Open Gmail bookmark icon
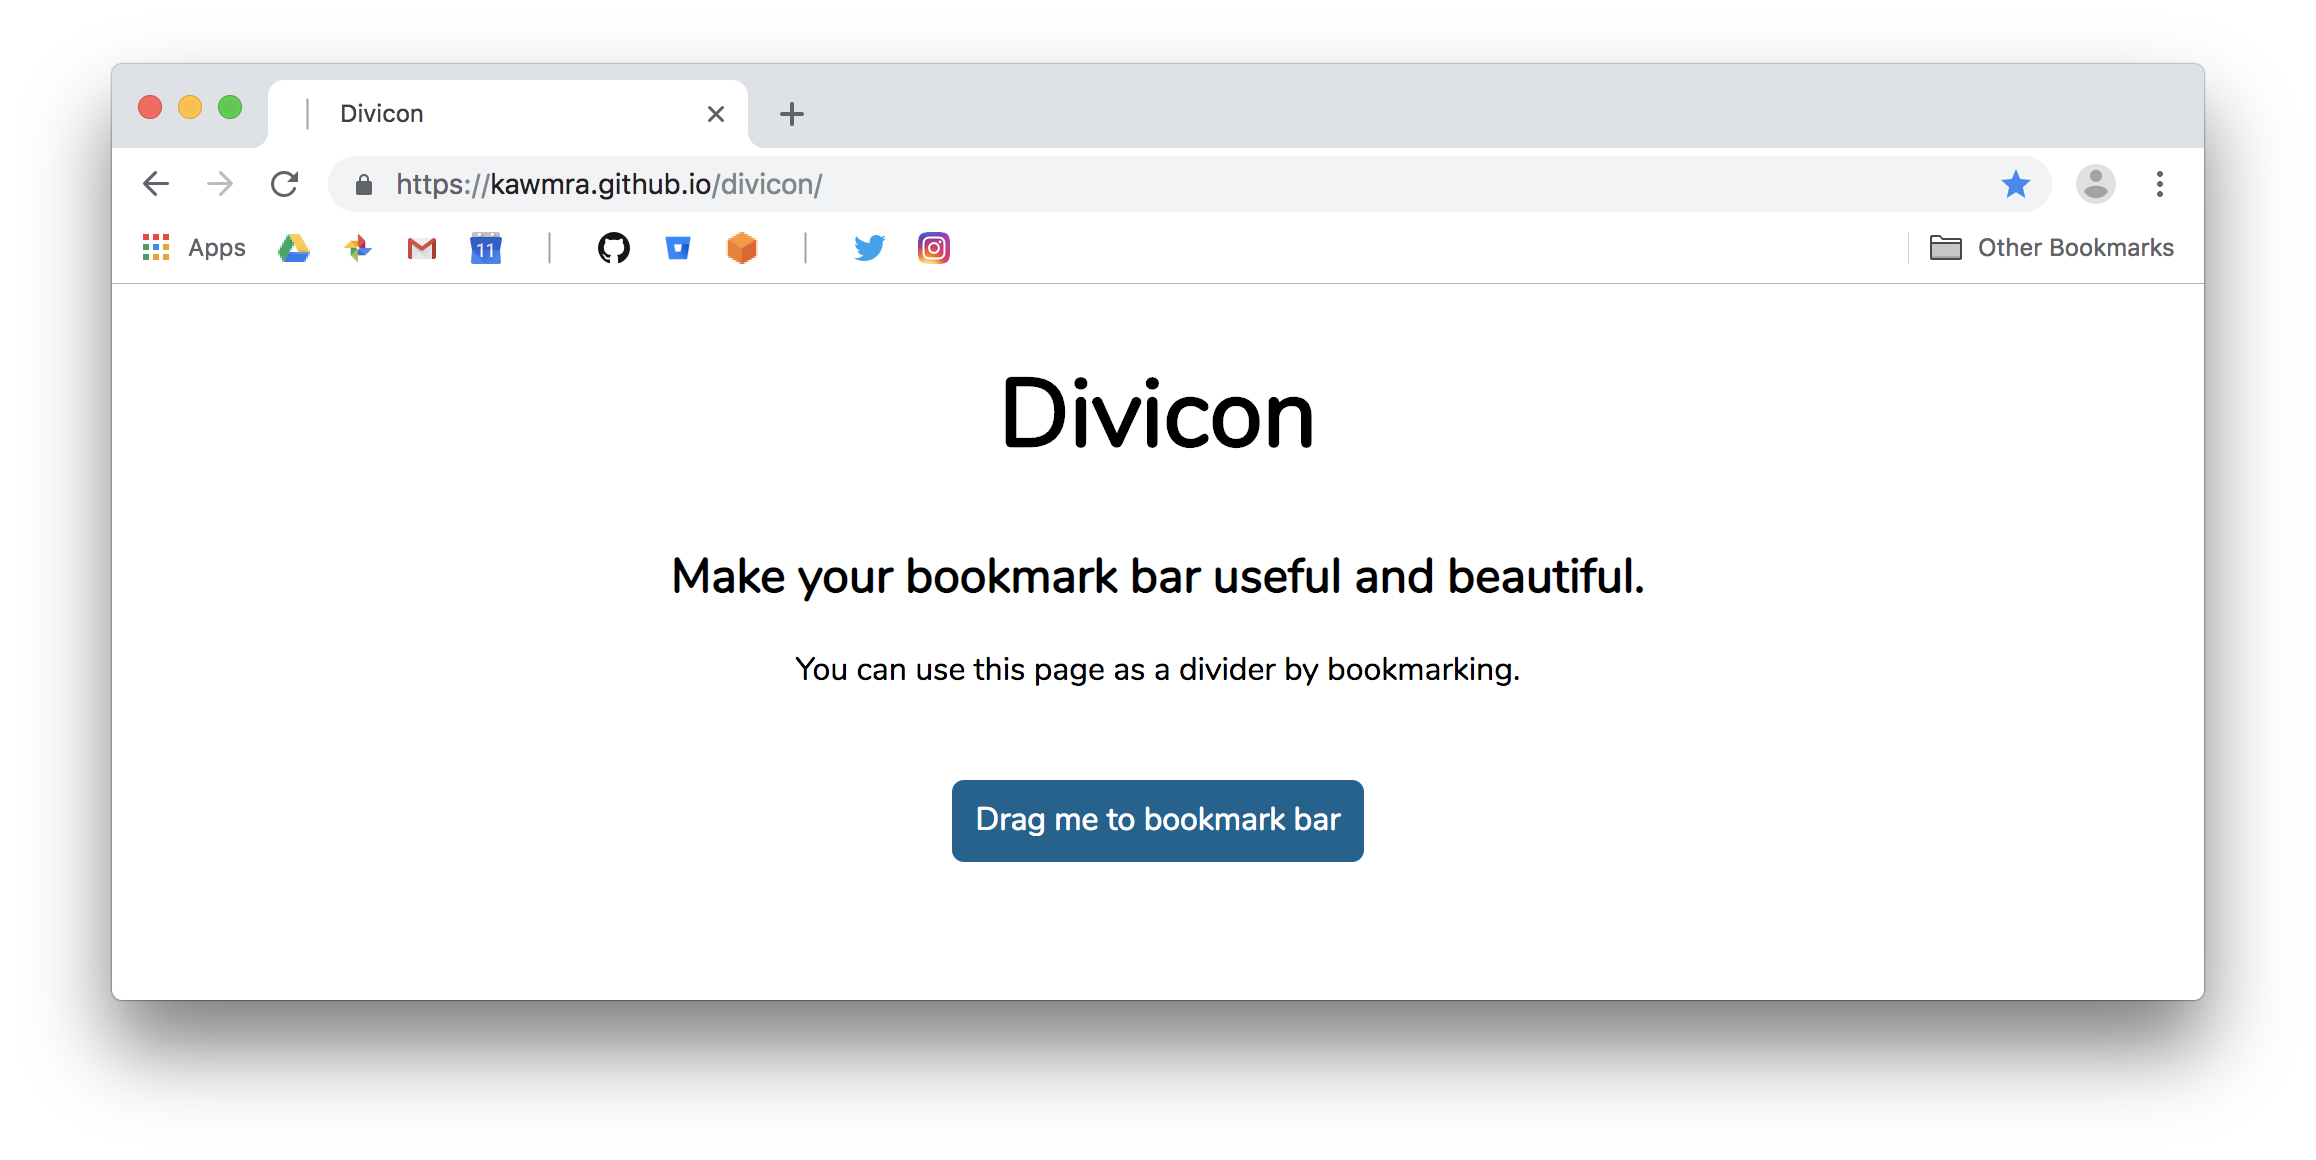The image size is (2316, 1160). pos(422,248)
